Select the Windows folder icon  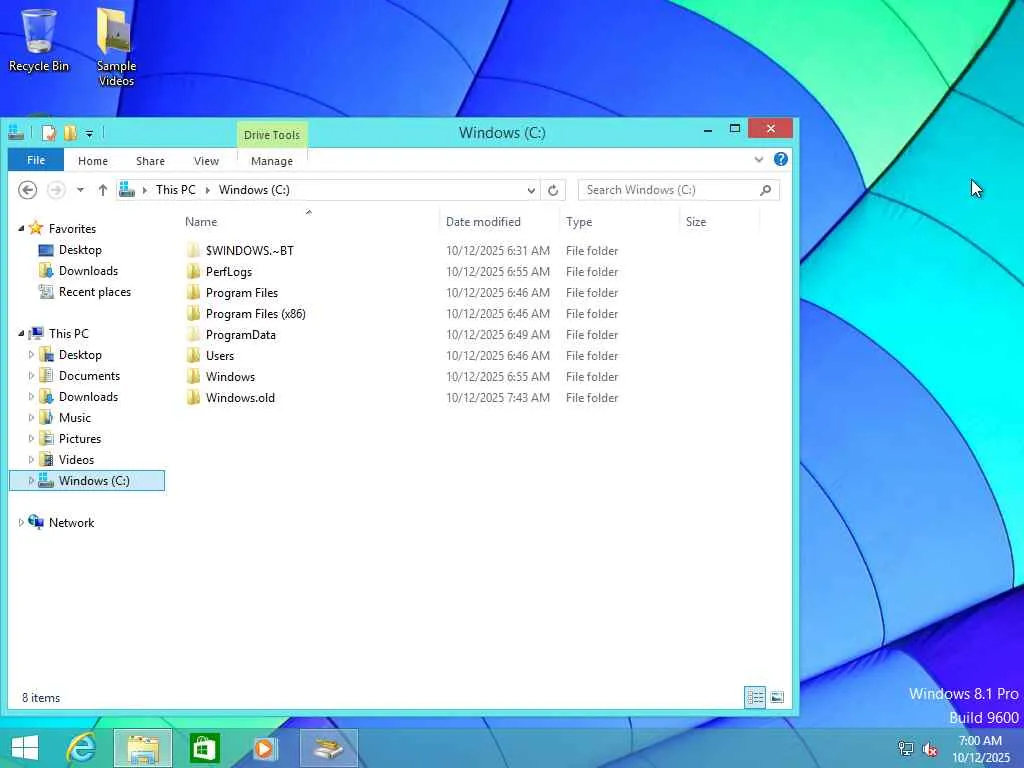click(193, 376)
